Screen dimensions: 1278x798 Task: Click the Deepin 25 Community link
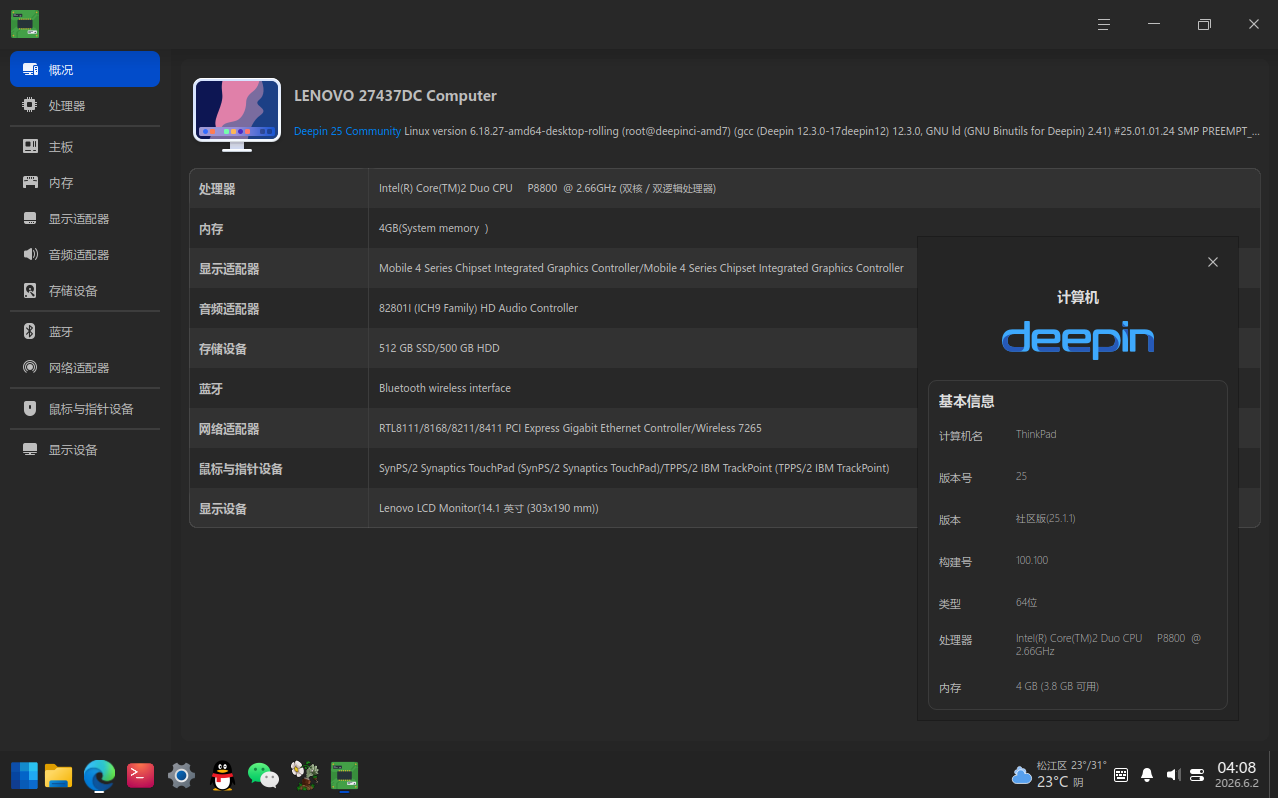347,131
